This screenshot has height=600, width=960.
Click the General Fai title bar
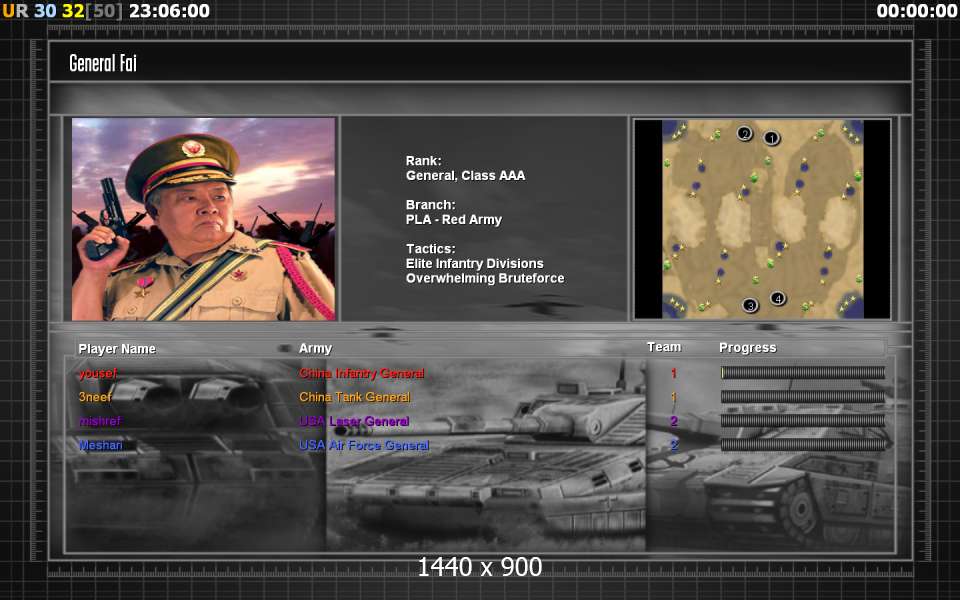pyautogui.click(x=480, y=63)
